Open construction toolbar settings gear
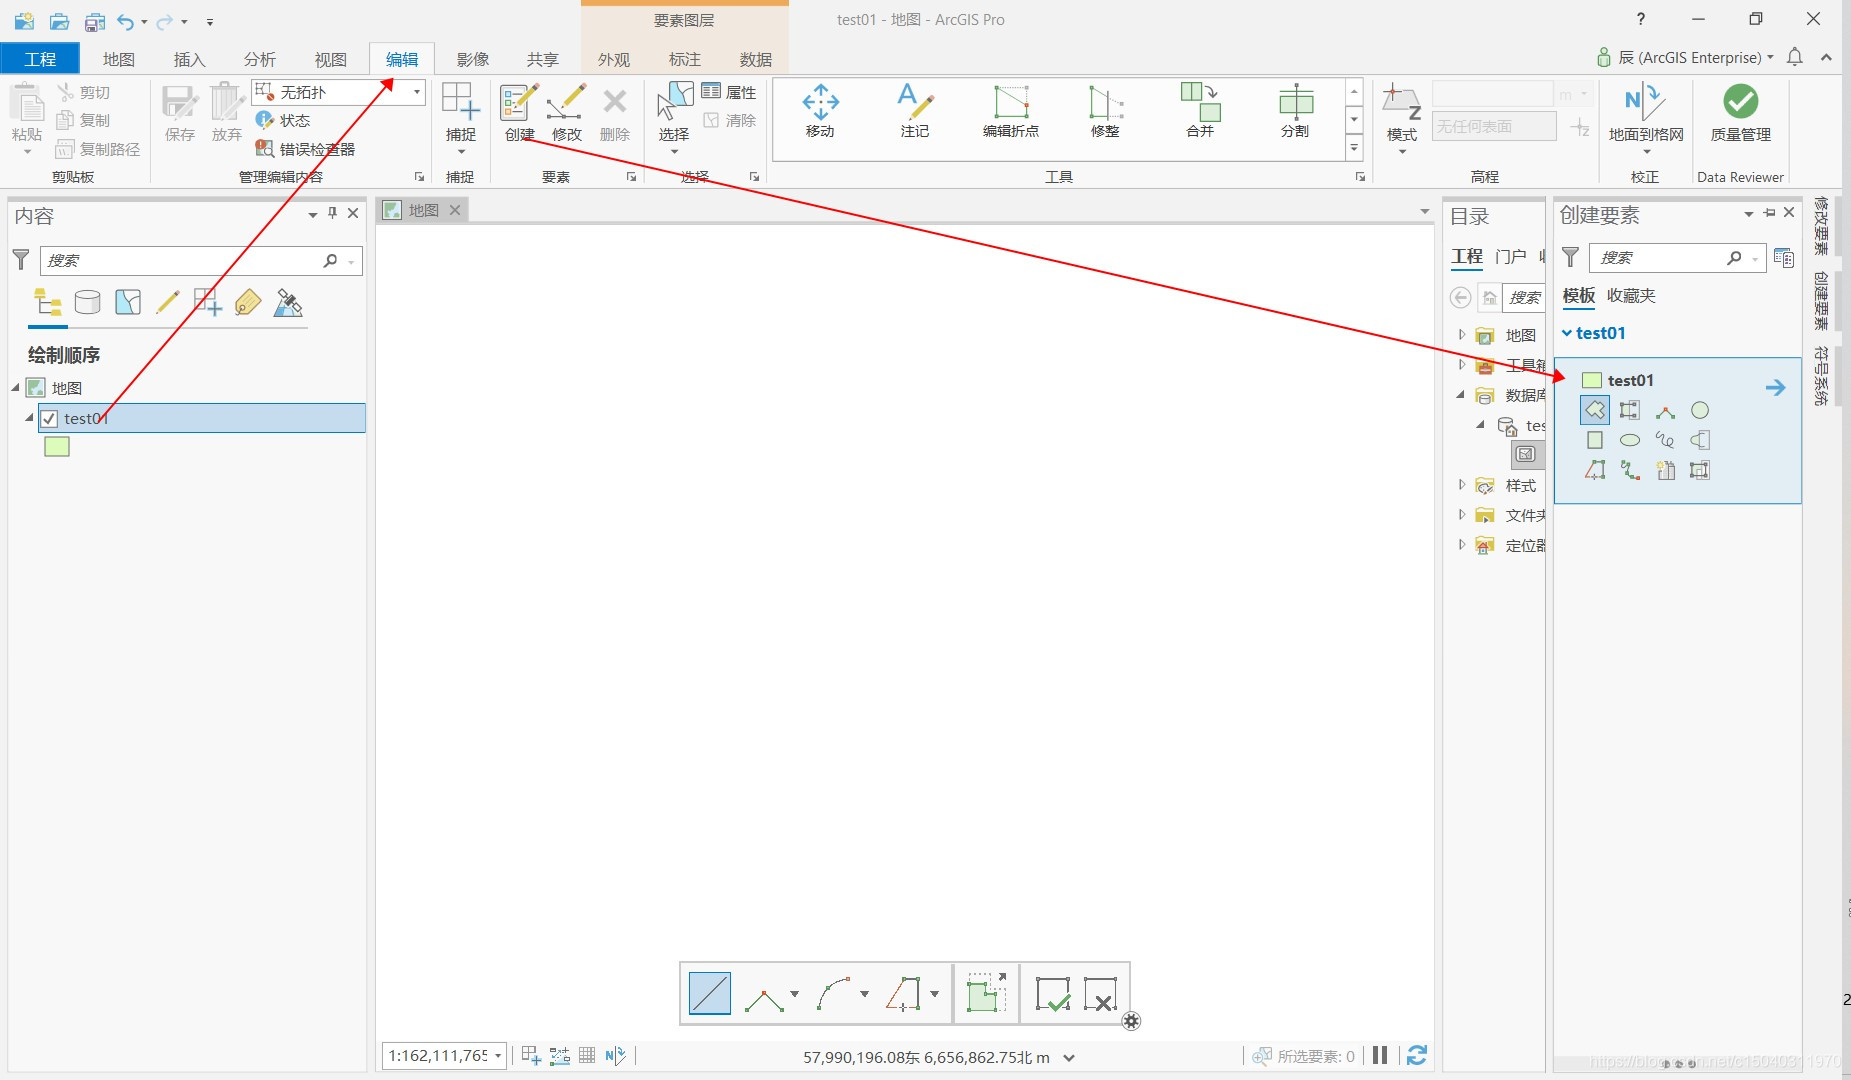The height and width of the screenshot is (1080, 1851). pyautogui.click(x=1131, y=1021)
